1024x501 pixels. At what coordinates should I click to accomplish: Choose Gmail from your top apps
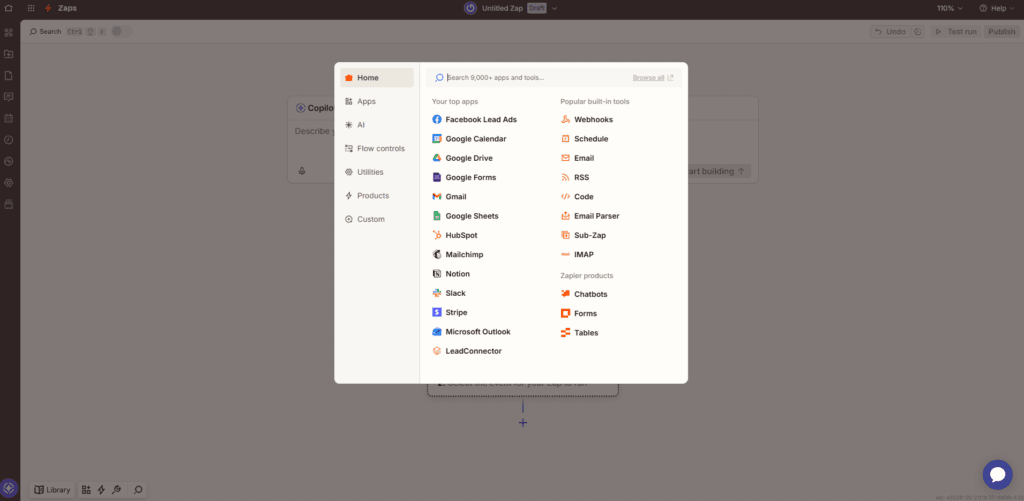(x=449, y=197)
